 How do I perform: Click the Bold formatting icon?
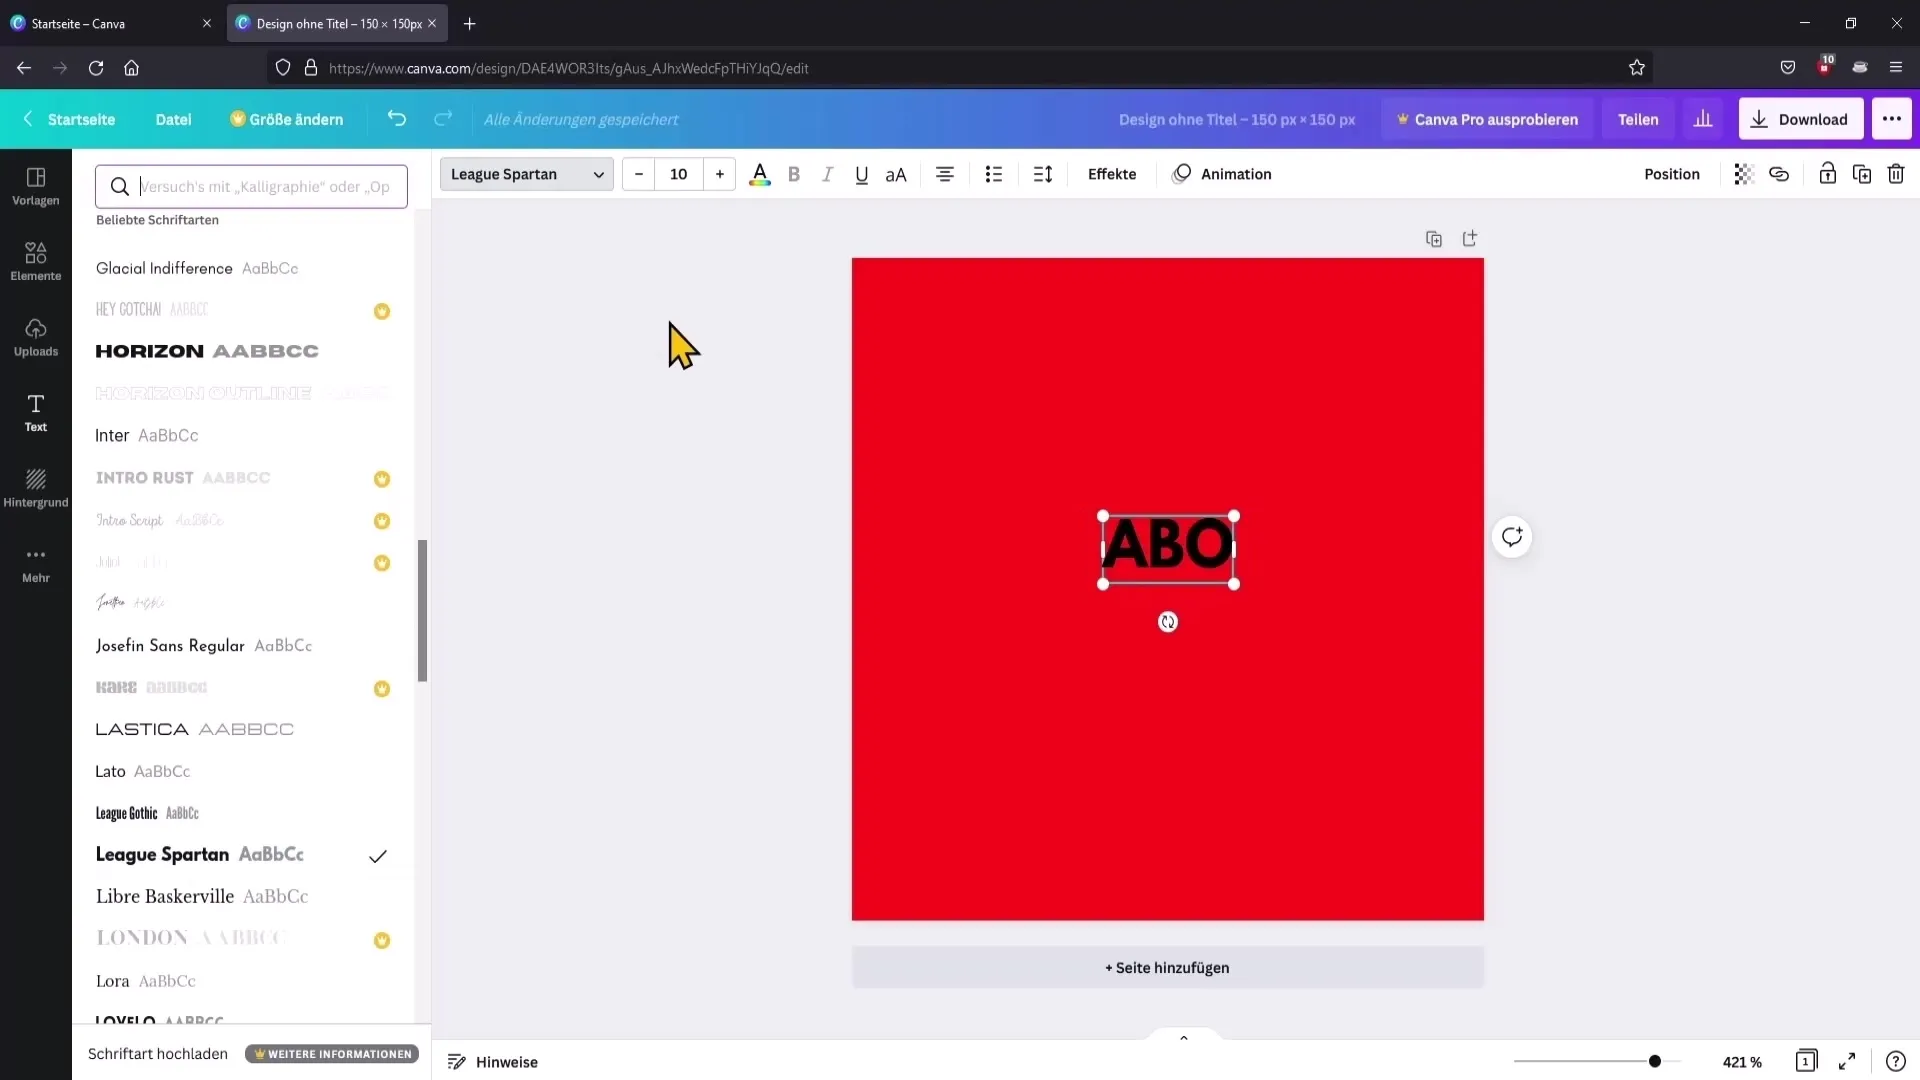click(793, 173)
